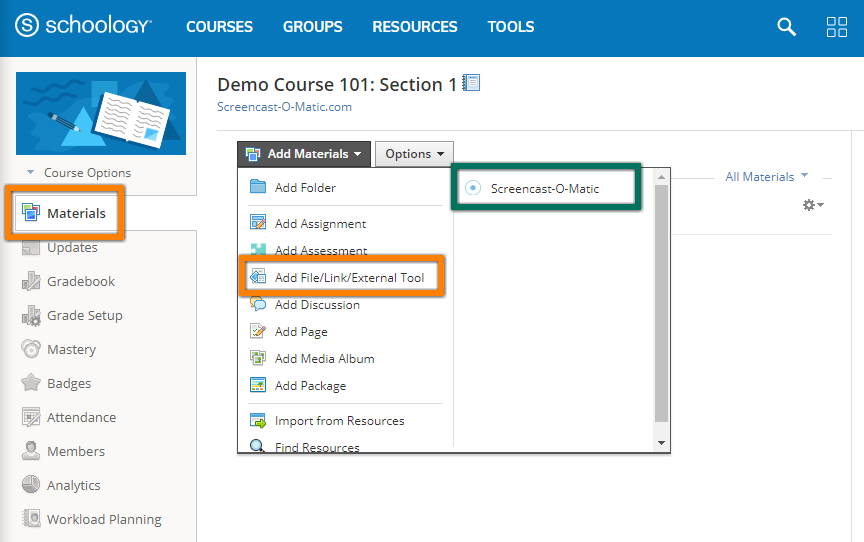
Task: Click the Add Assignment icon
Action: 258,223
